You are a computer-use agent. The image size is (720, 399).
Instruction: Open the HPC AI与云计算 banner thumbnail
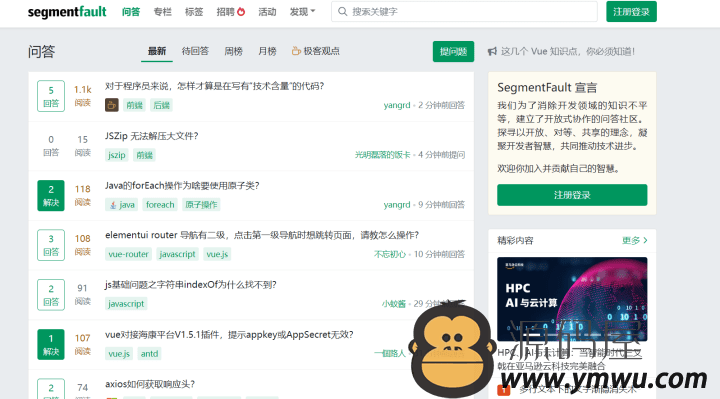(572, 299)
